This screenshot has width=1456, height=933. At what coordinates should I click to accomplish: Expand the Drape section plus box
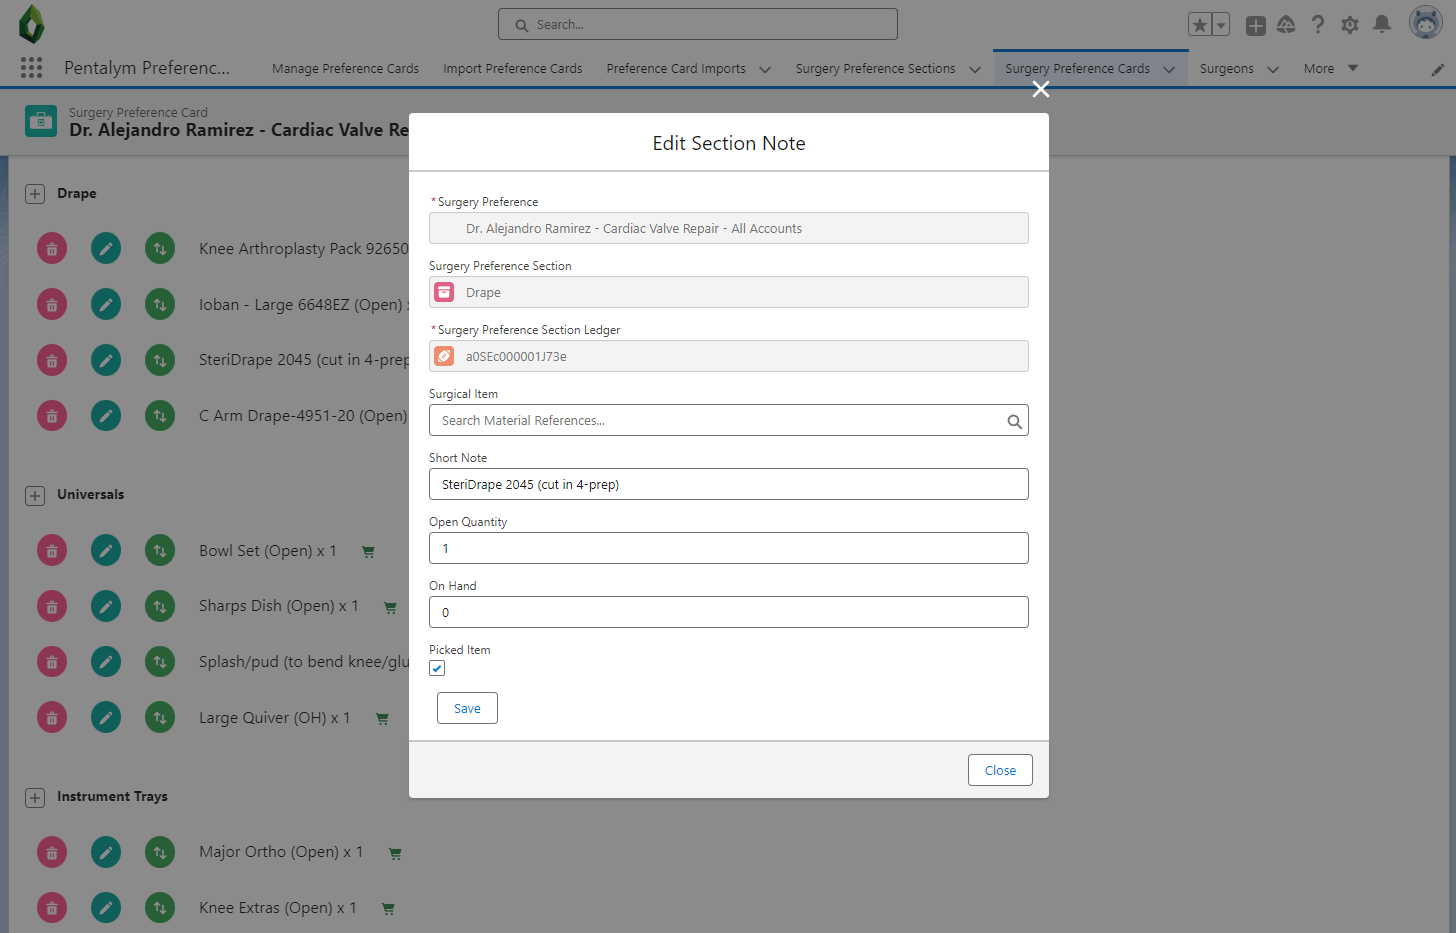[35, 194]
